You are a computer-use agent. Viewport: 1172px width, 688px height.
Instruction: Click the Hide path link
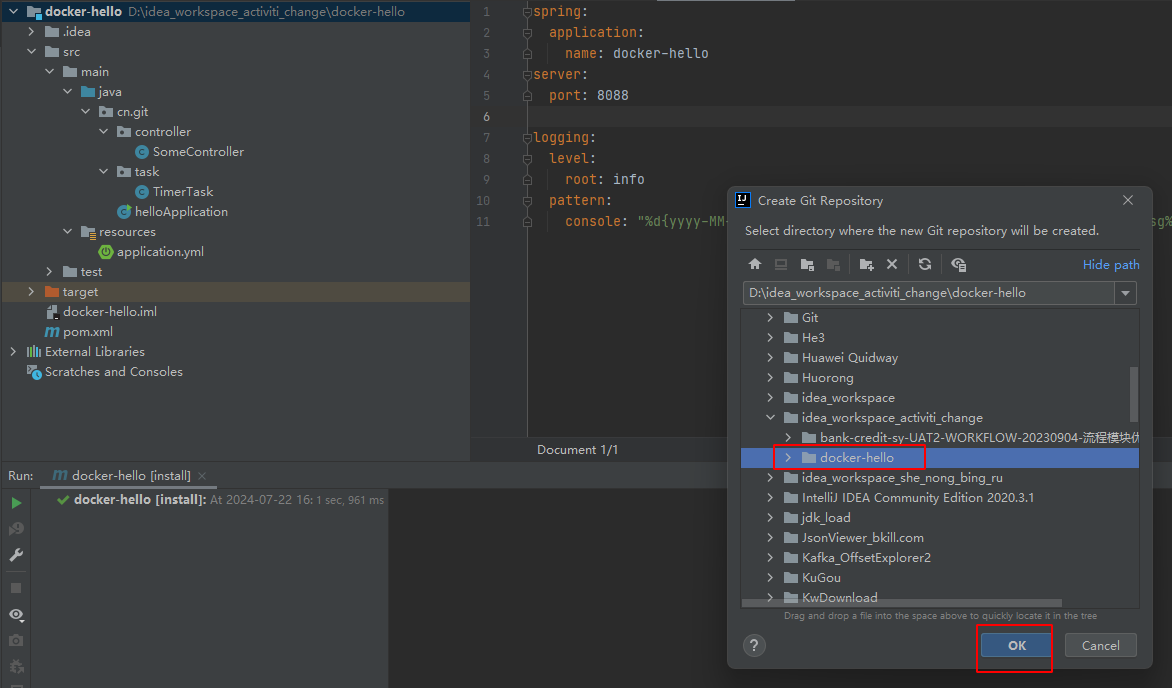tap(1110, 265)
